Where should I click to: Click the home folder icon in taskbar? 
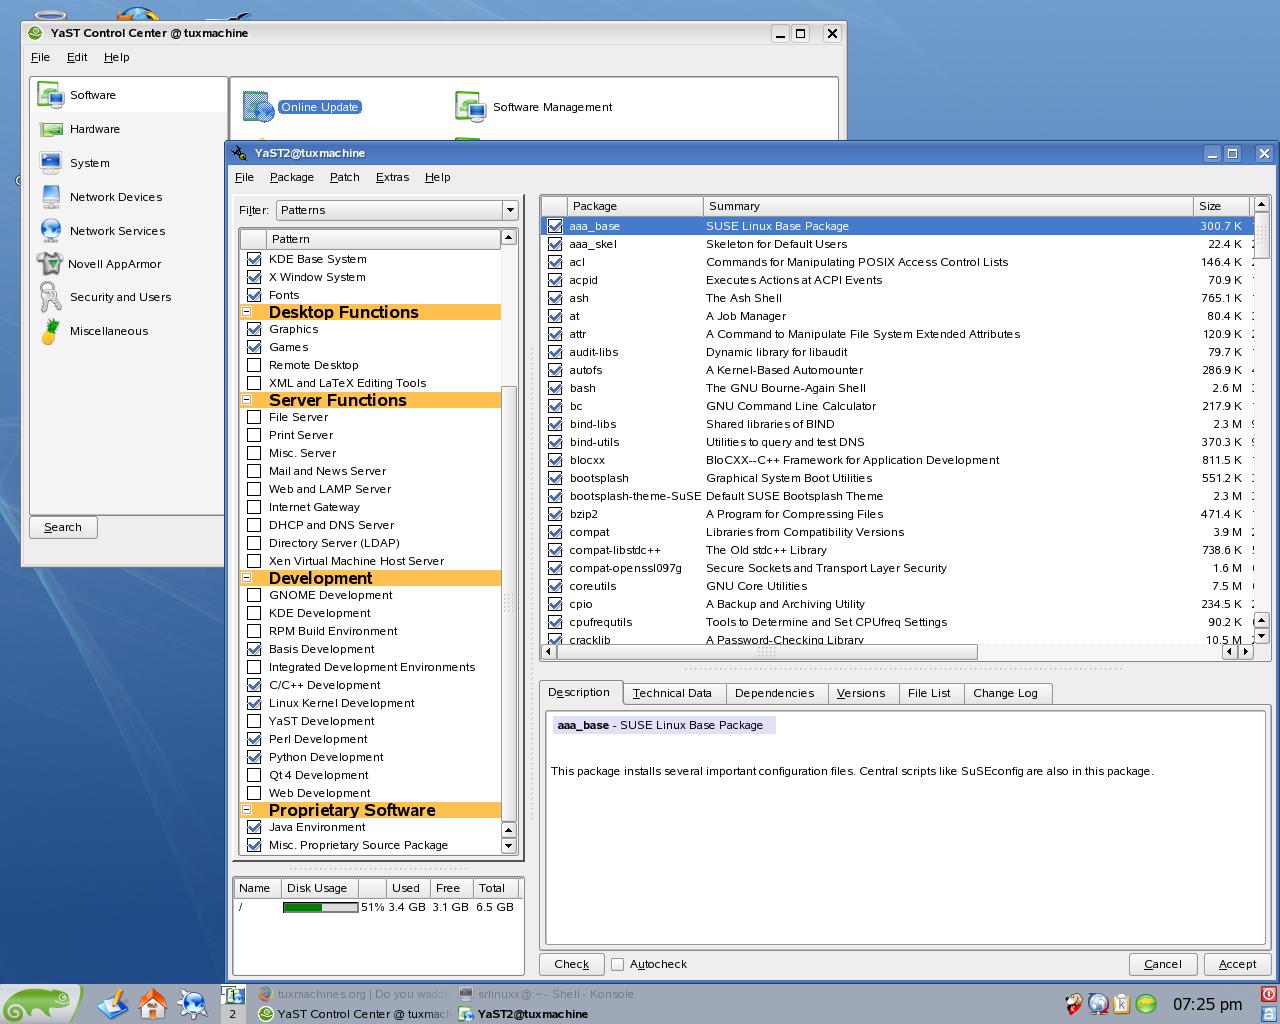(152, 1003)
